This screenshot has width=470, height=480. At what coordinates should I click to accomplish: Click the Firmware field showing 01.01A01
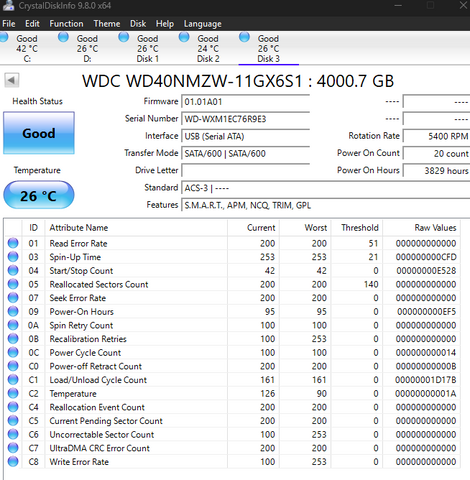tap(245, 102)
